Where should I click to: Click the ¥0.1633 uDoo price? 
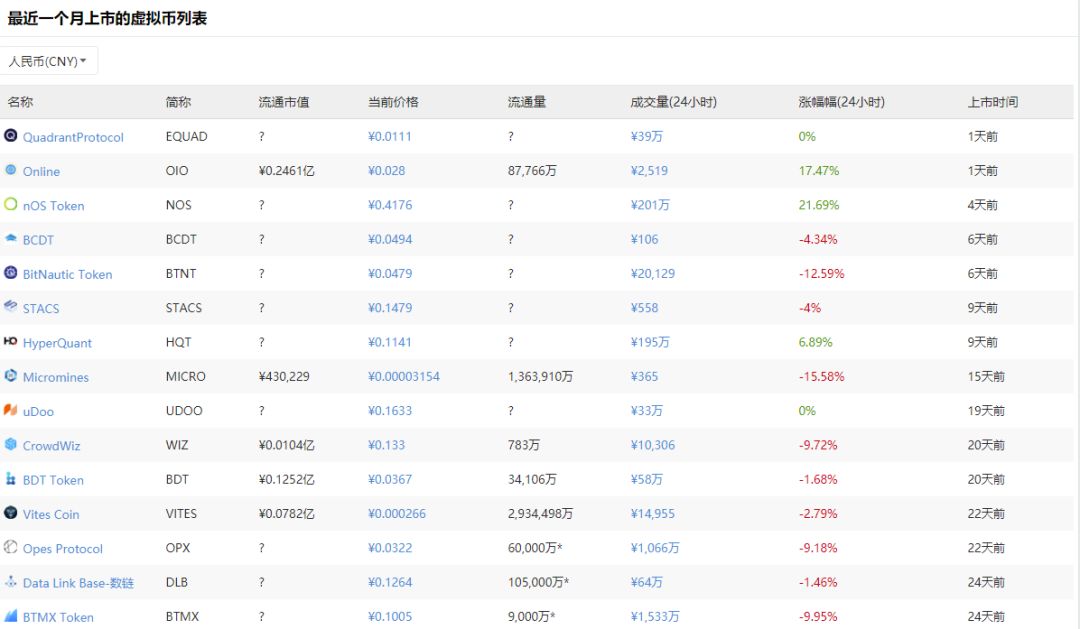pyautogui.click(x=390, y=411)
